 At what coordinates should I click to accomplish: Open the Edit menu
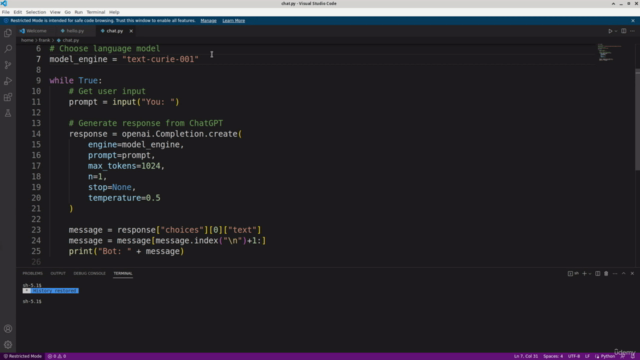pos(18,12)
